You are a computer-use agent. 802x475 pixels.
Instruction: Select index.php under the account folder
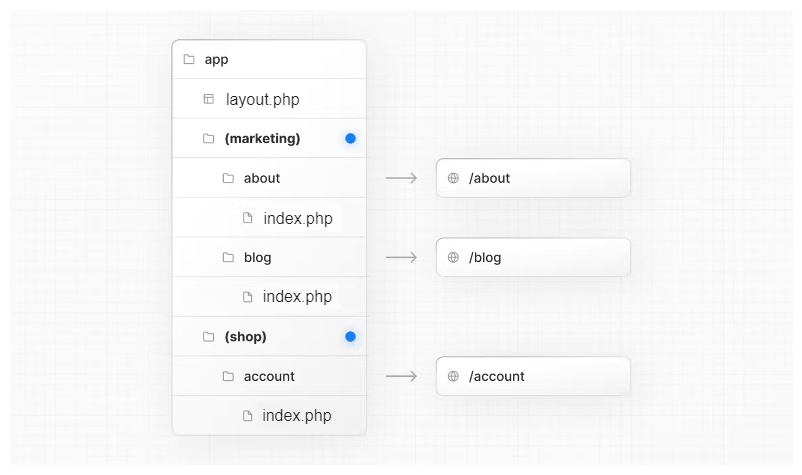[297, 415]
